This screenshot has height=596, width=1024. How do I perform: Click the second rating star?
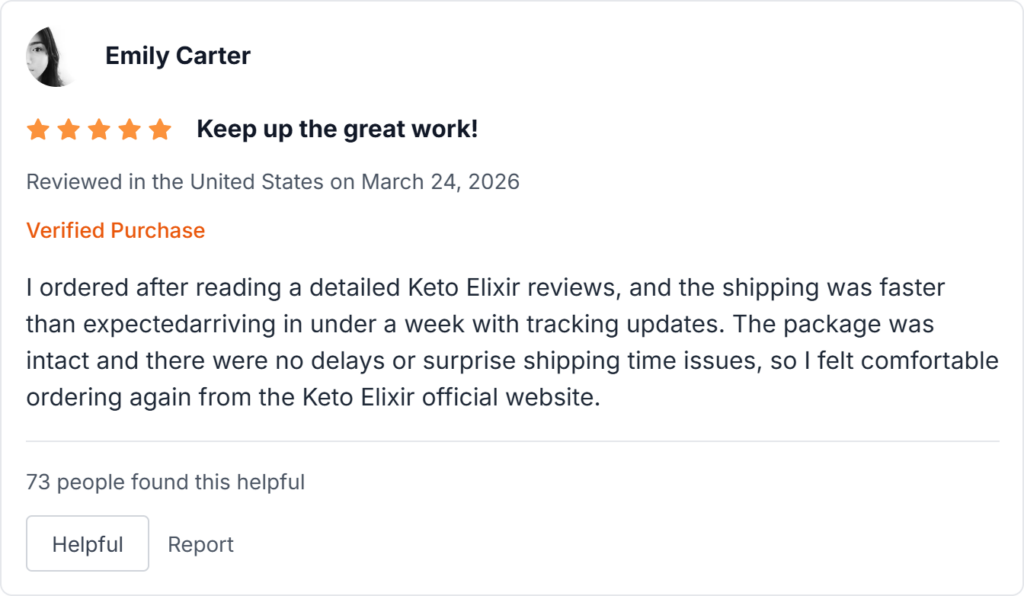click(68, 130)
